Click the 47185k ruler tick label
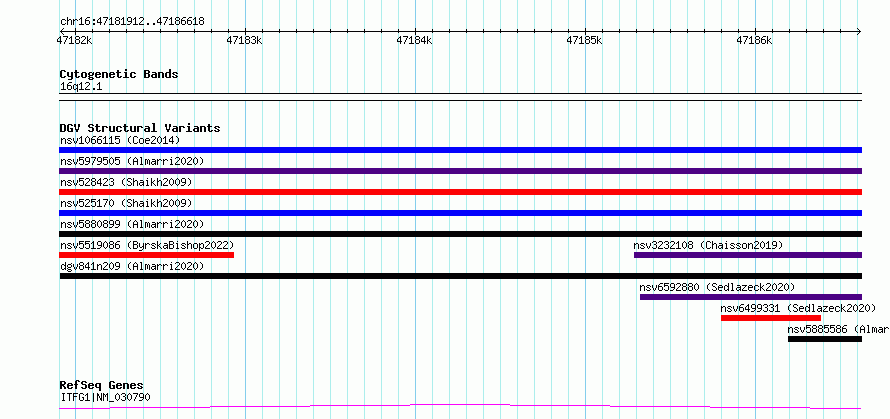 point(585,40)
